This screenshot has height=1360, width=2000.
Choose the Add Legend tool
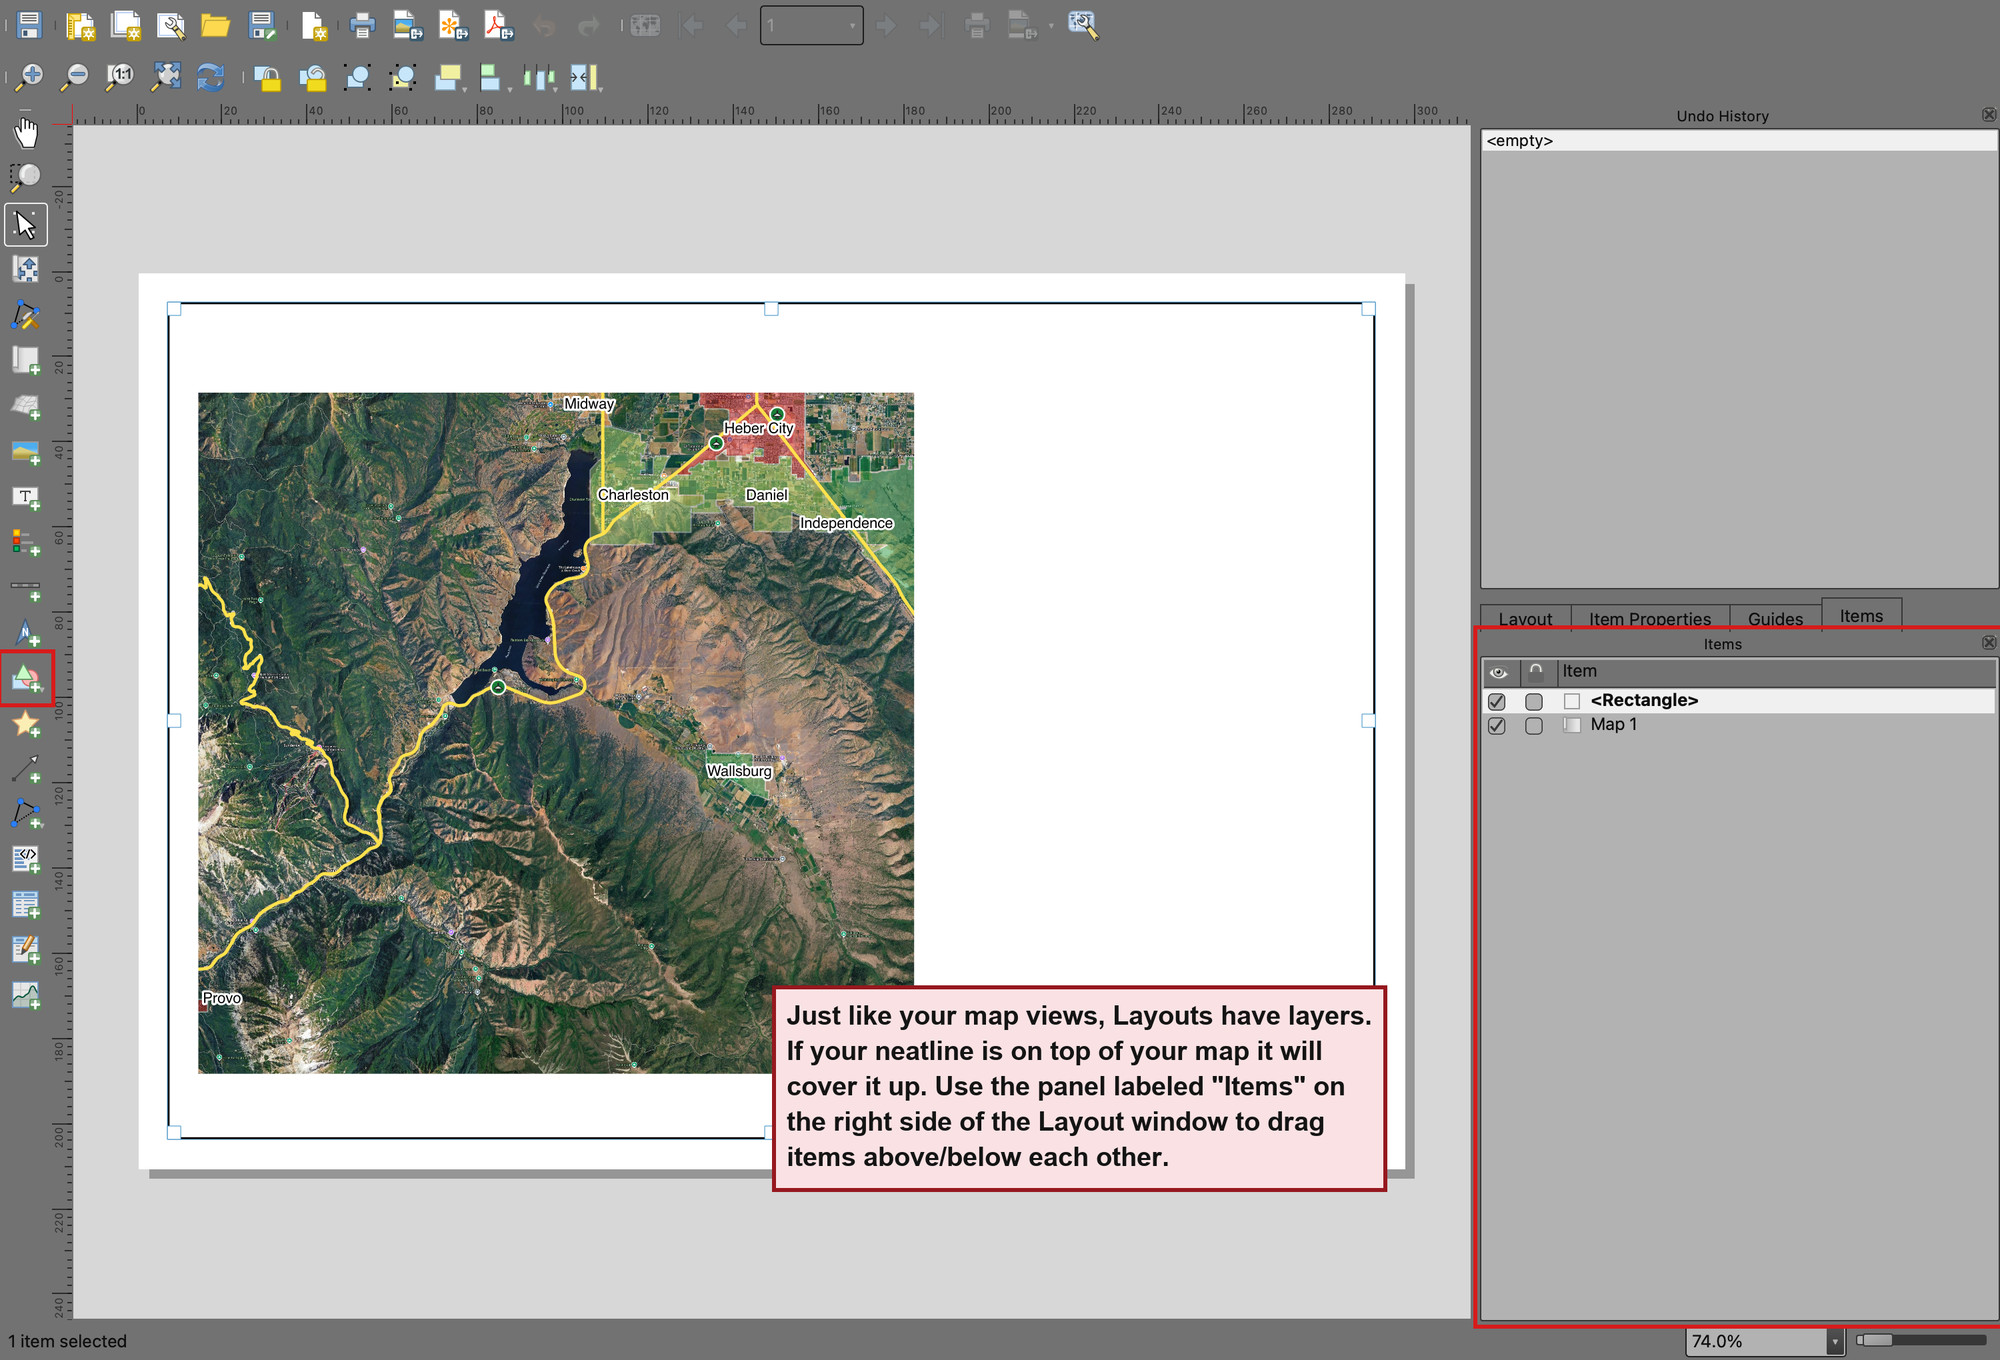26,543
